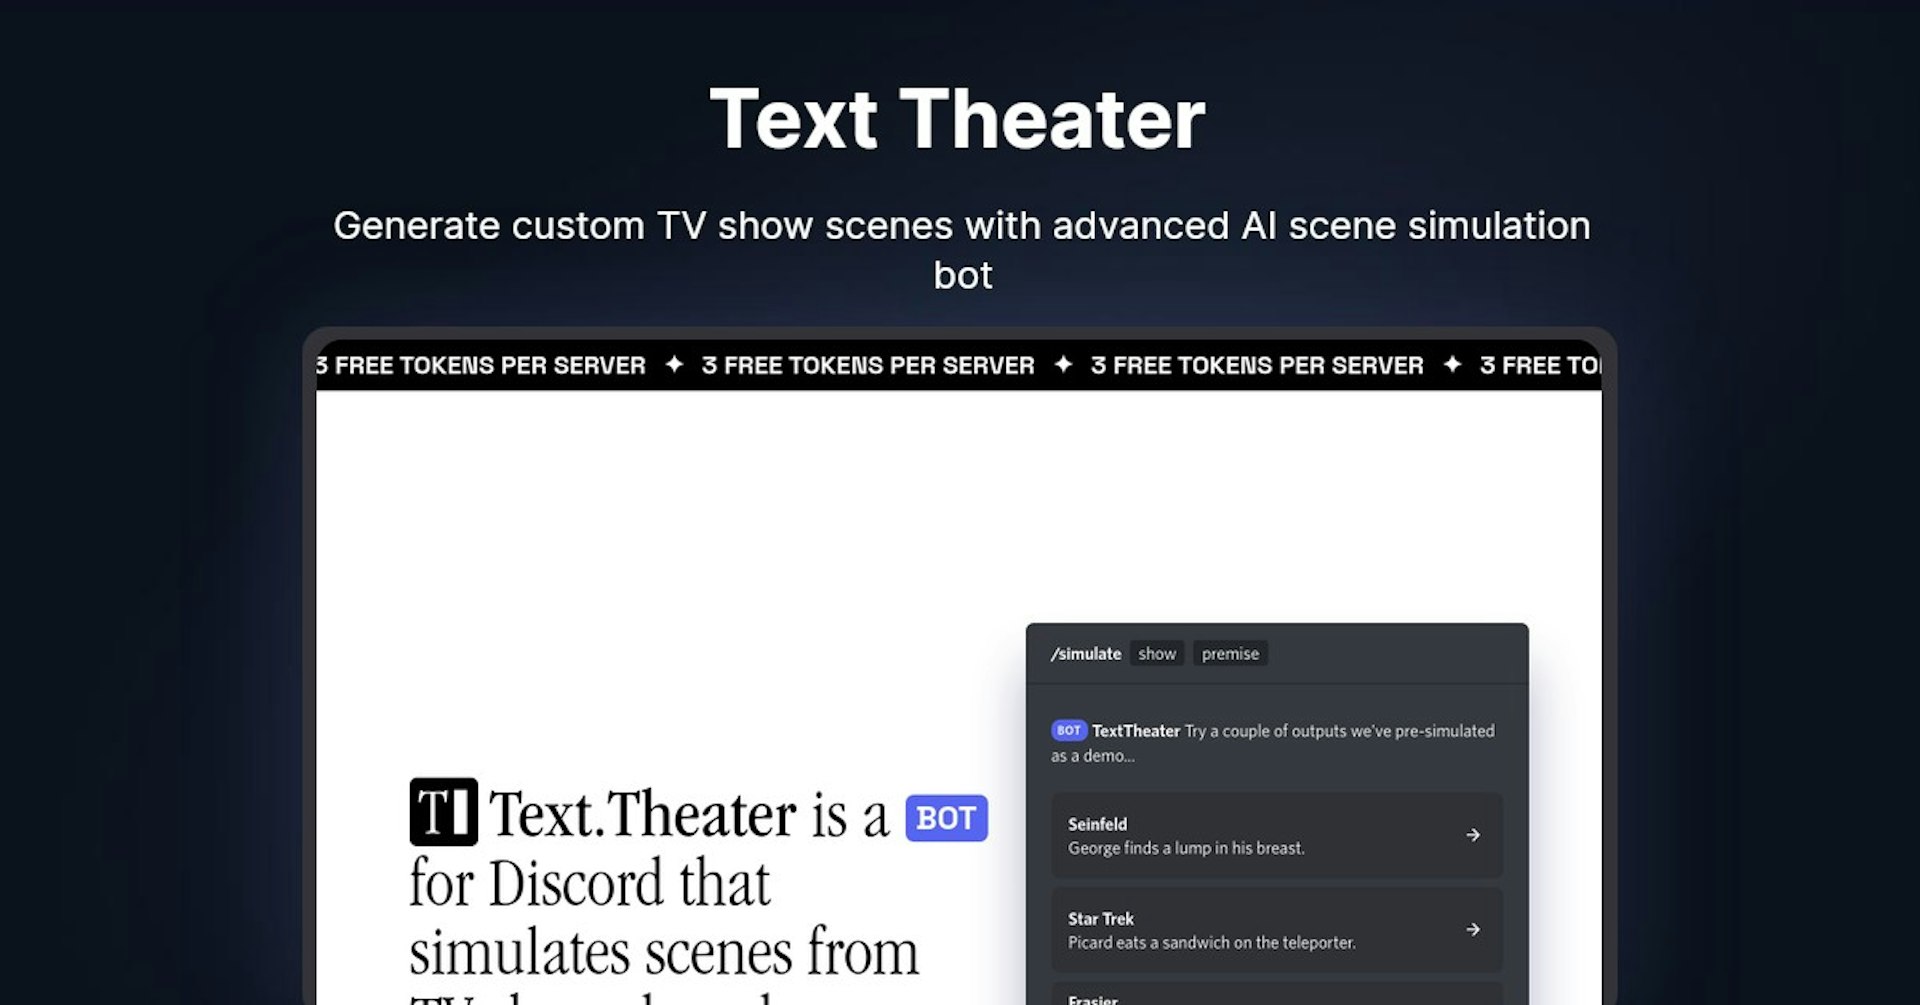Open the Star Trek demo arrow
1920x1005 pixels.
pyautogui.click(x=1472, y=930)
